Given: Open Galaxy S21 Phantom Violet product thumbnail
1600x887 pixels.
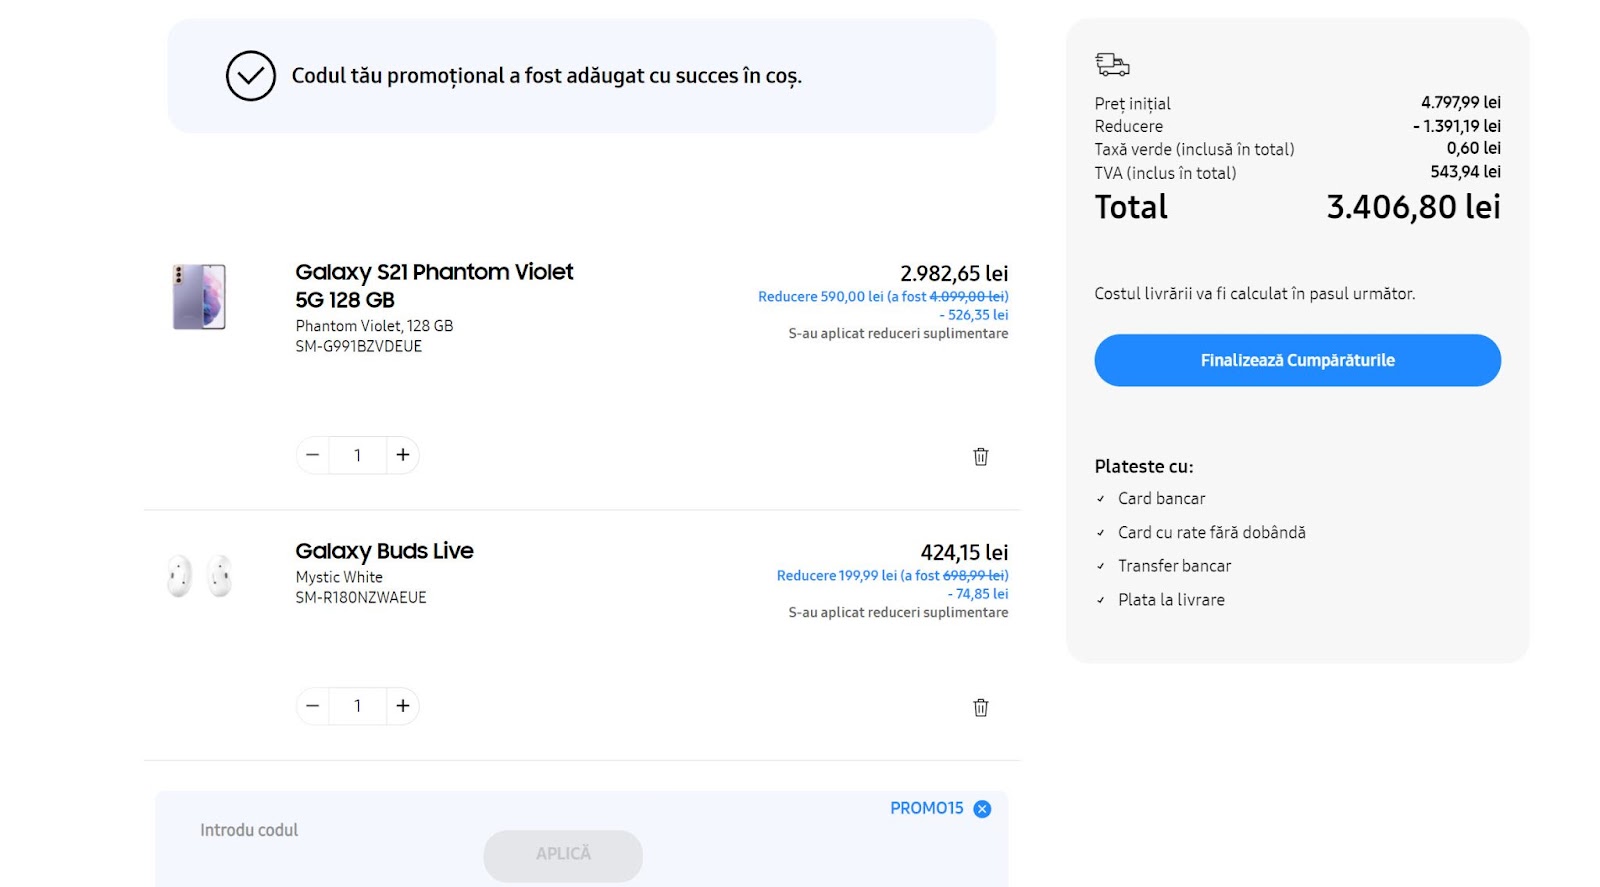Looking at the screenshot, I should pos(199,297).
